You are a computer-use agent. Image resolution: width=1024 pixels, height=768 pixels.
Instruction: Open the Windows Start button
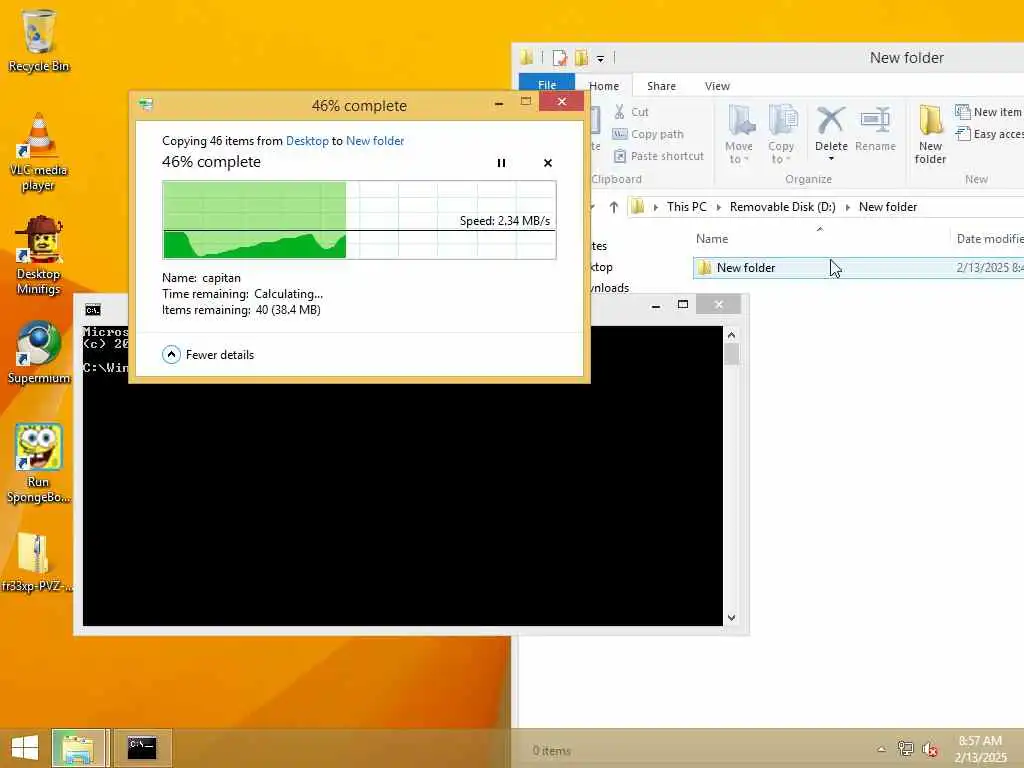[x=25, y=747]
